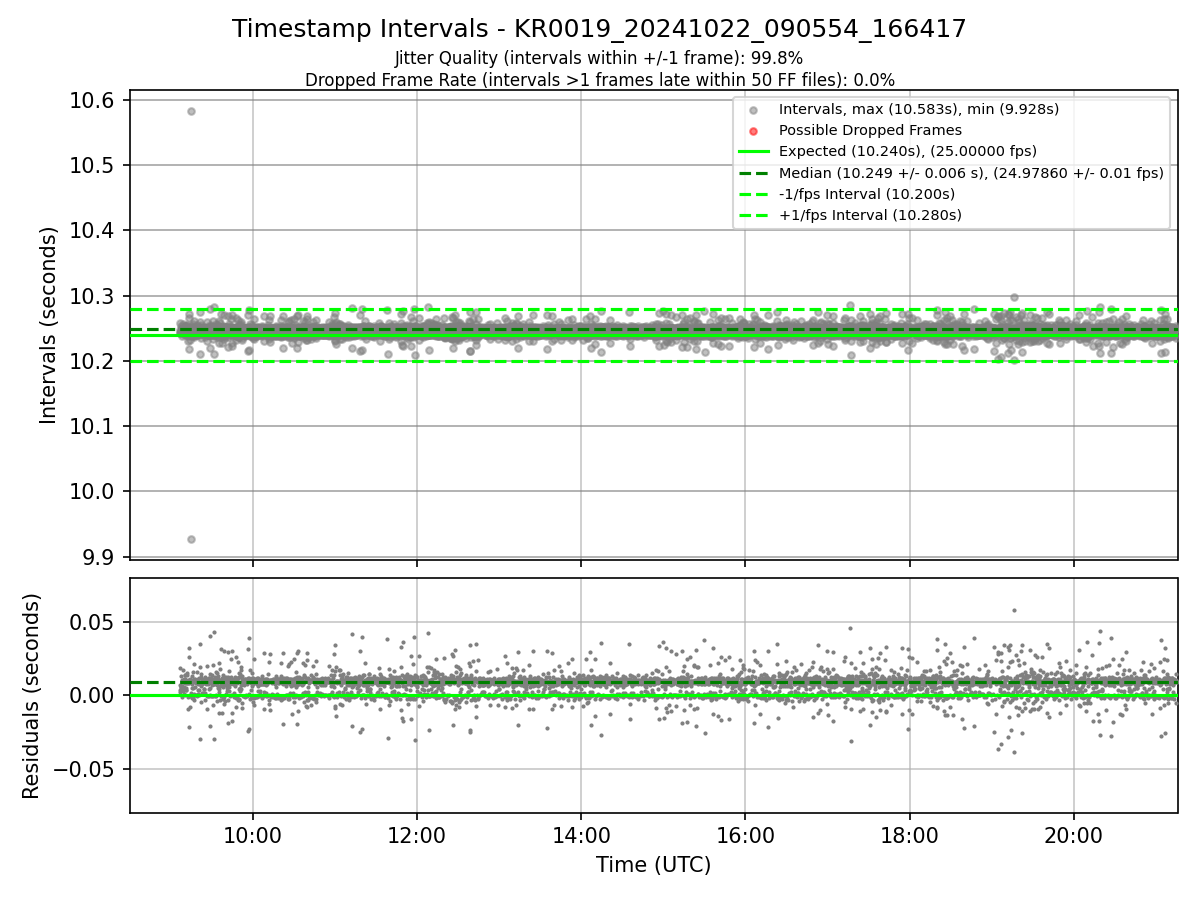The image size is (1200, 900).
Task: Select the "Jitter Quality" 99.8% subtitle line
Action: tap(599, 58)
